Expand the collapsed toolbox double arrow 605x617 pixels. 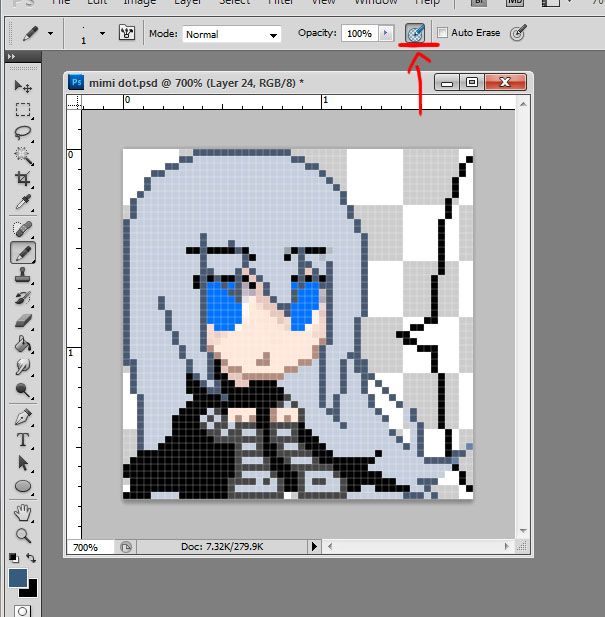11,57
